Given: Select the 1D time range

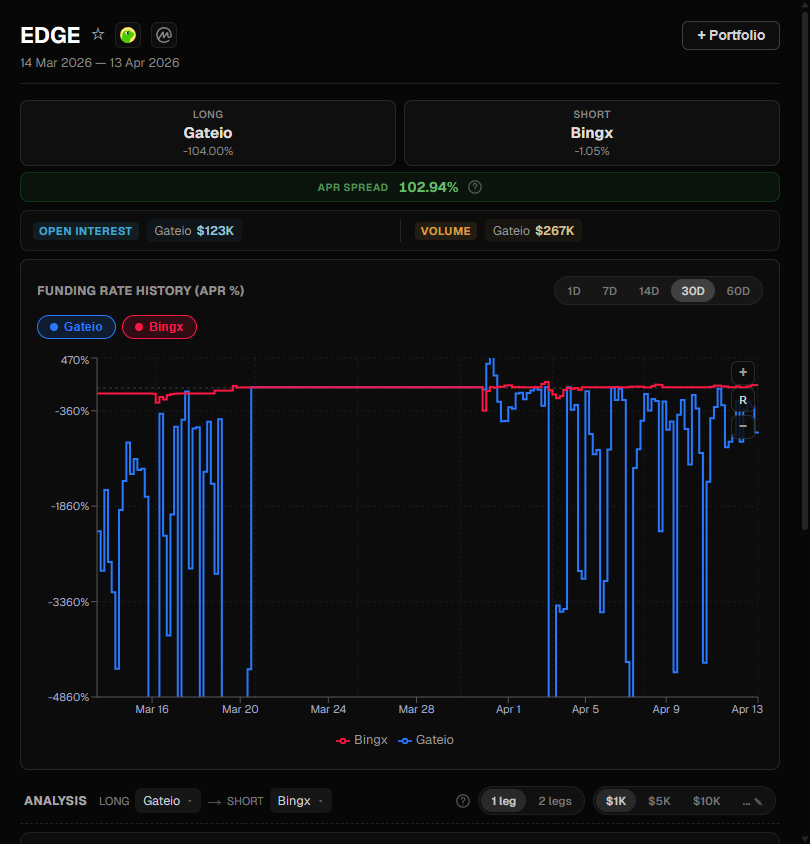Looking at the screenshot, I should click(574, 291).
